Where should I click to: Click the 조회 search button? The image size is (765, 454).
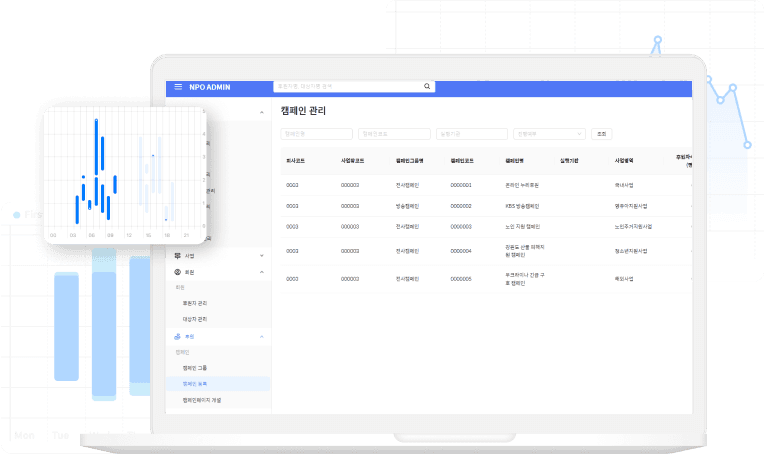(x=602, y=134)
